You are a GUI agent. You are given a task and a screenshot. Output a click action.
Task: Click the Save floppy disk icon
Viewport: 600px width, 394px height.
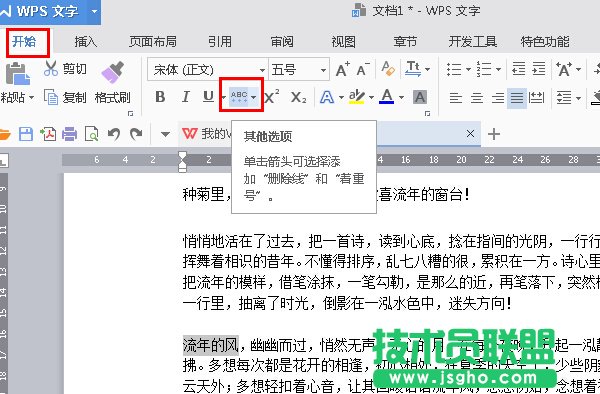(26, 134)
